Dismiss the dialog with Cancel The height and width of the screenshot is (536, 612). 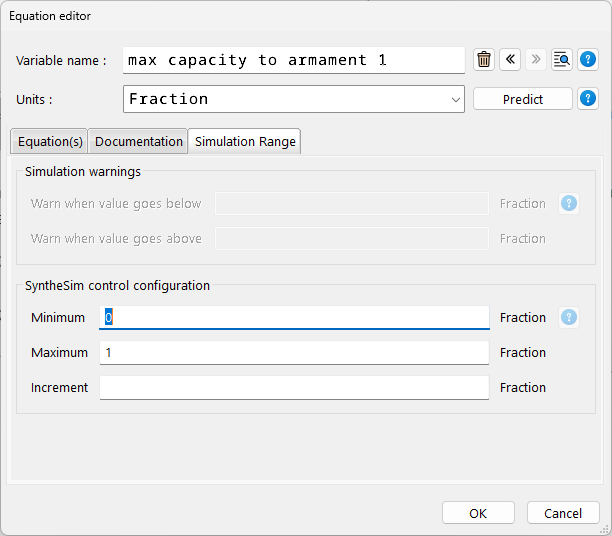[x=563, y=513]
